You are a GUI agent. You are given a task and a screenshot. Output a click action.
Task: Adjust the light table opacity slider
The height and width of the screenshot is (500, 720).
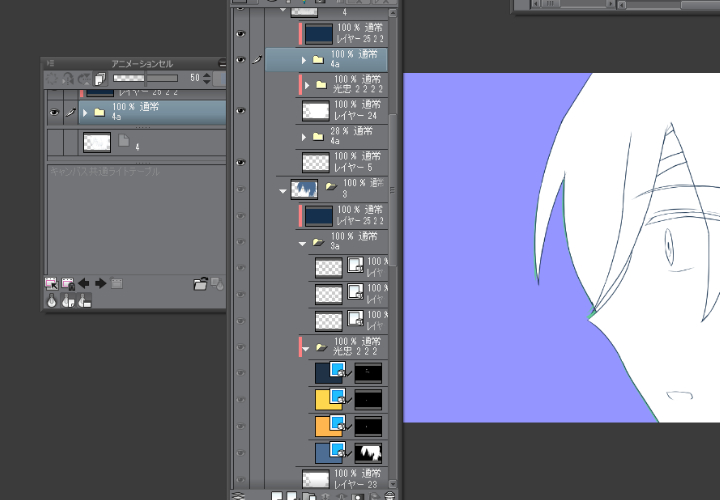(146, 78)
